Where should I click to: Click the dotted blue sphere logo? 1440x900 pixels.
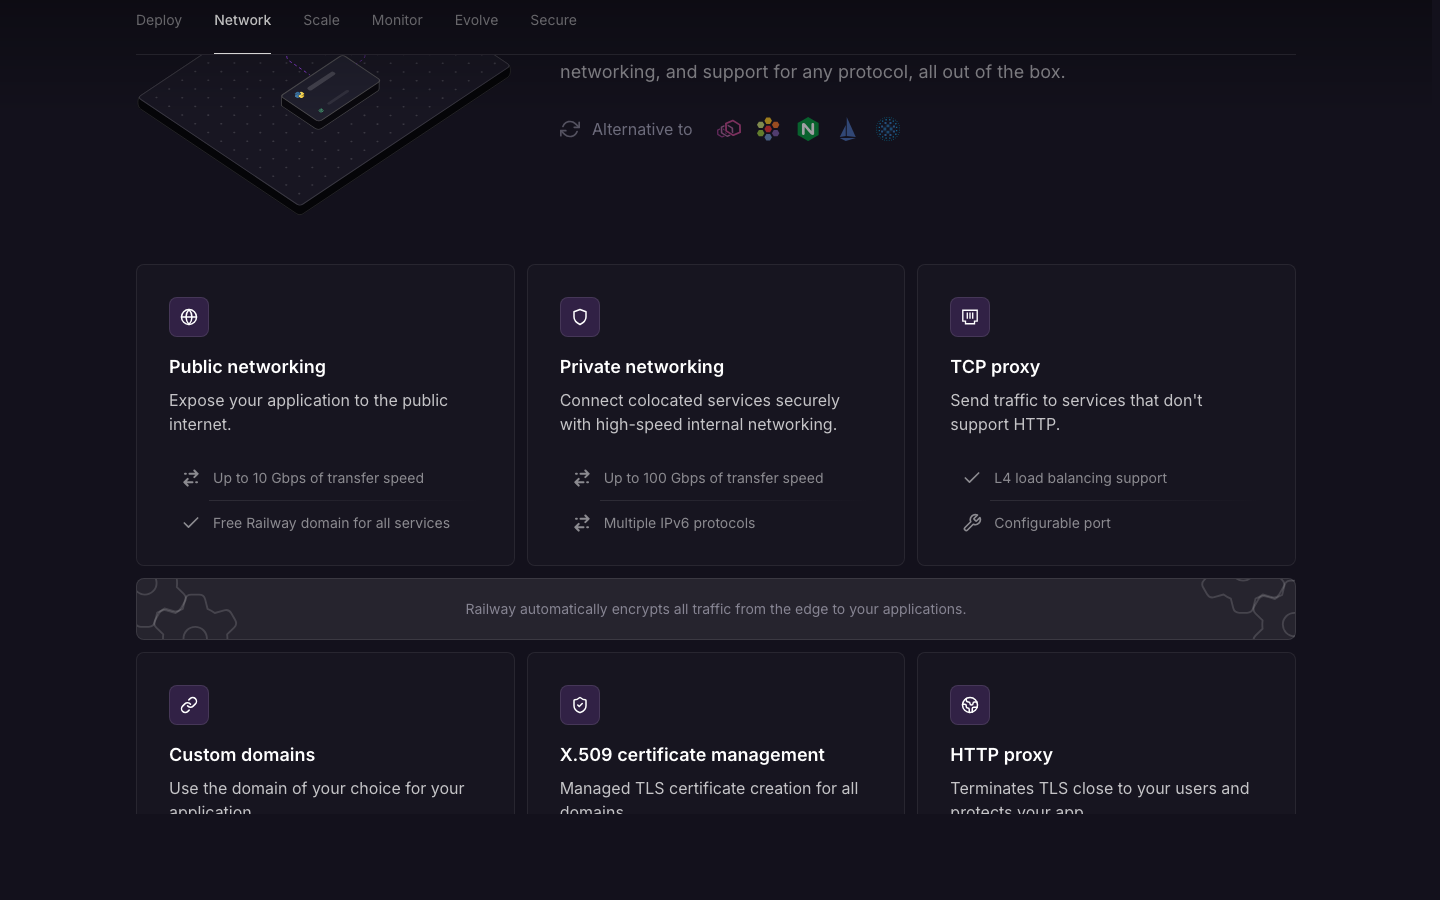tap(887, 129)
